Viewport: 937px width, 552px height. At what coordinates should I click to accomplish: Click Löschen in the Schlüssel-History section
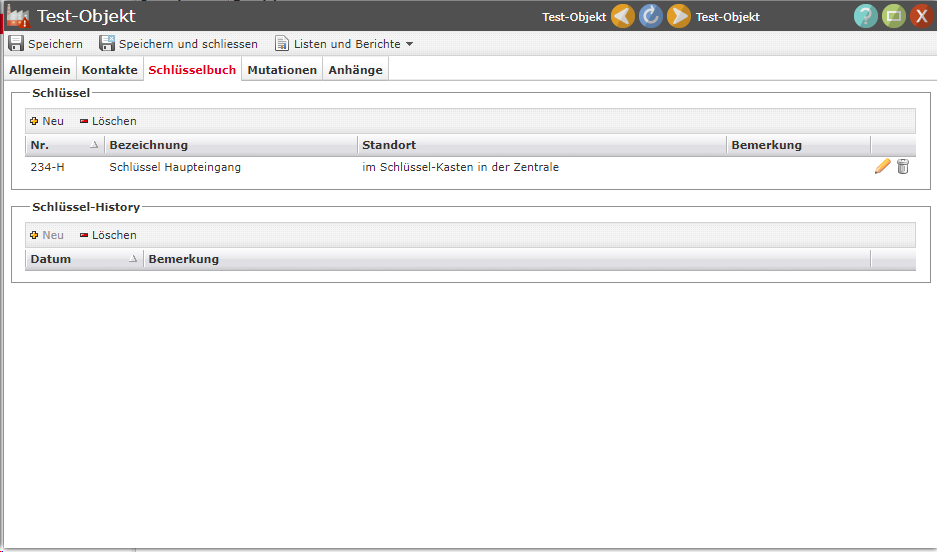click(108, 235)
